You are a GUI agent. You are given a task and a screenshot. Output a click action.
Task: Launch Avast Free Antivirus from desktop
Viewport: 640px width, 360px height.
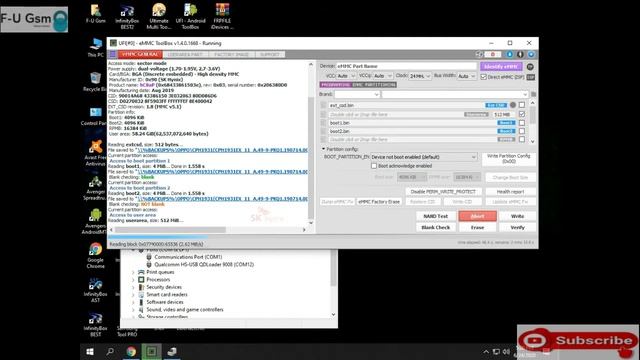tap(95, 153)
